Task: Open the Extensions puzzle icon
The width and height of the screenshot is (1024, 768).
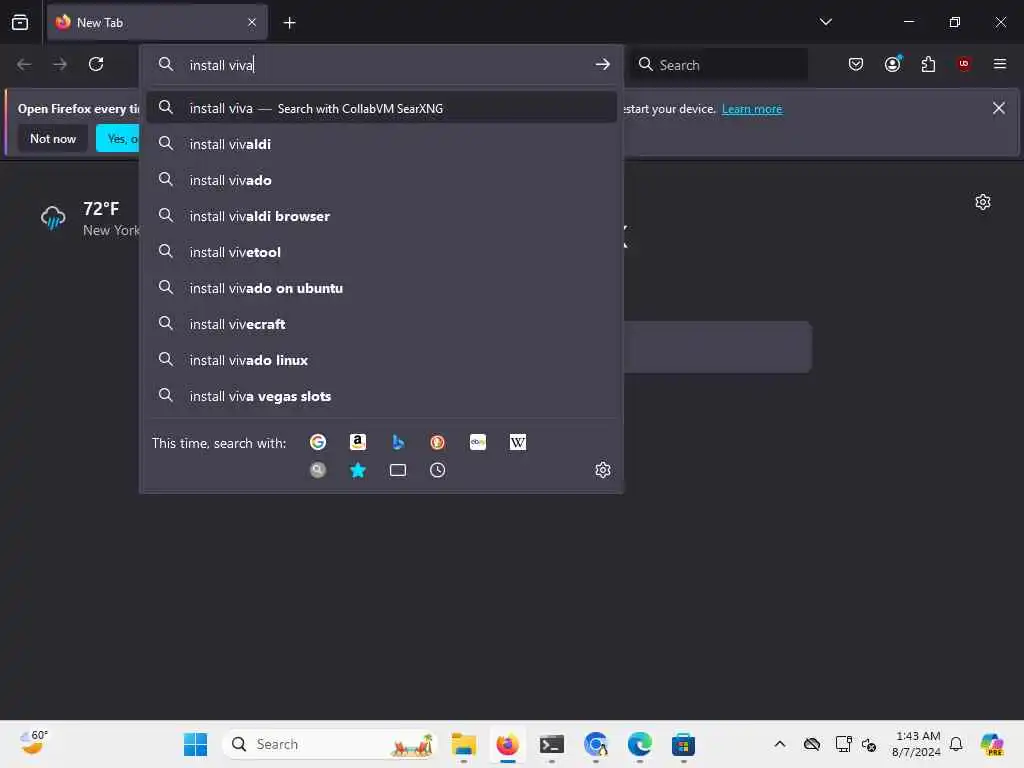Action: click(928, 64)
